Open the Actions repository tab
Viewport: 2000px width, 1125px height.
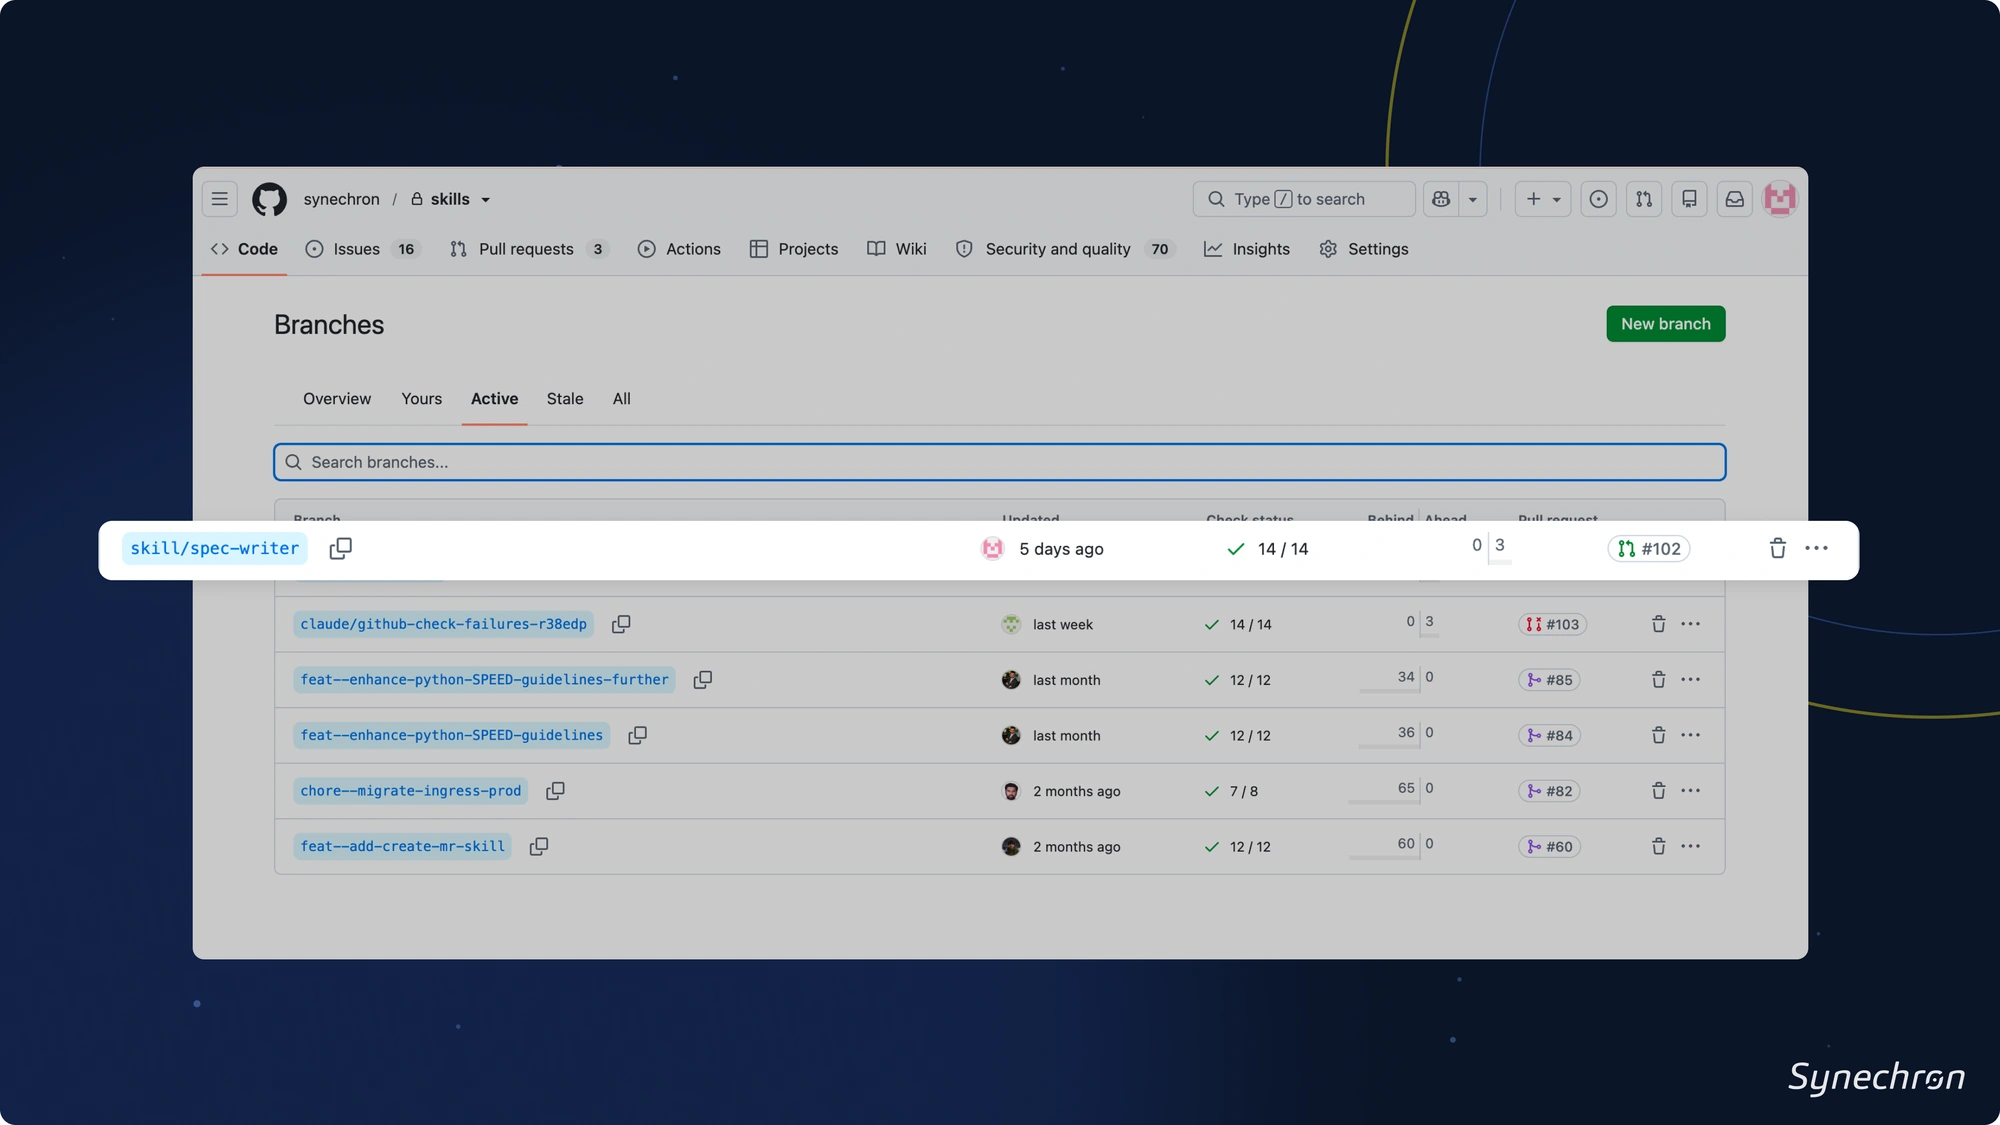[679, 249]
